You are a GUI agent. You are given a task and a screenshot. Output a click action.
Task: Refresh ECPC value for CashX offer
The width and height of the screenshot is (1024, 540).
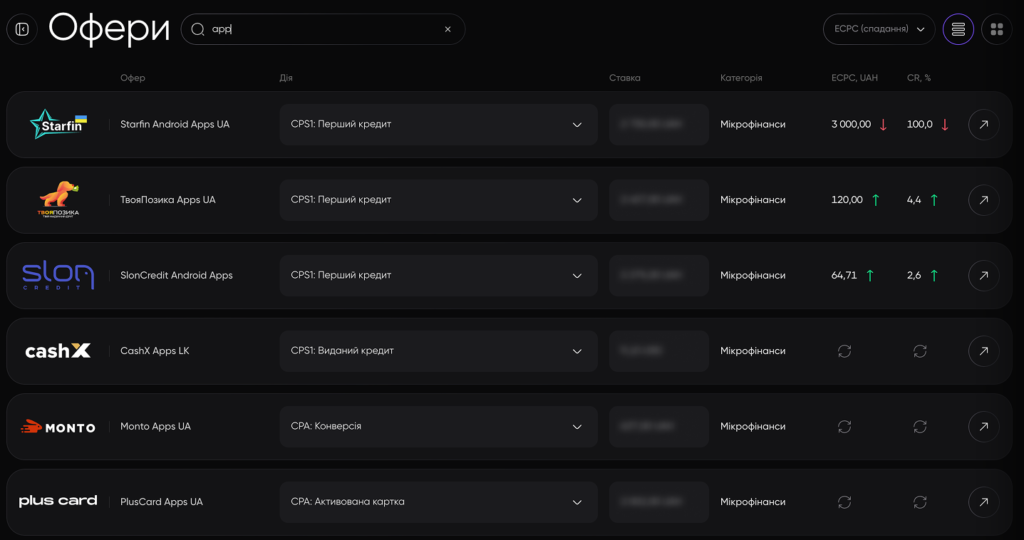click(844, 351)
